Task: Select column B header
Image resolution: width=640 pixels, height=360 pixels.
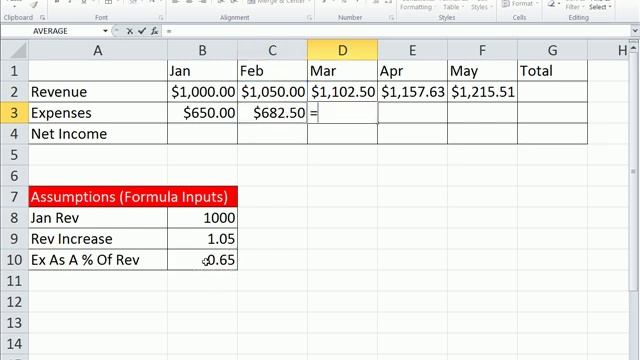Action: tap(202, 50)
